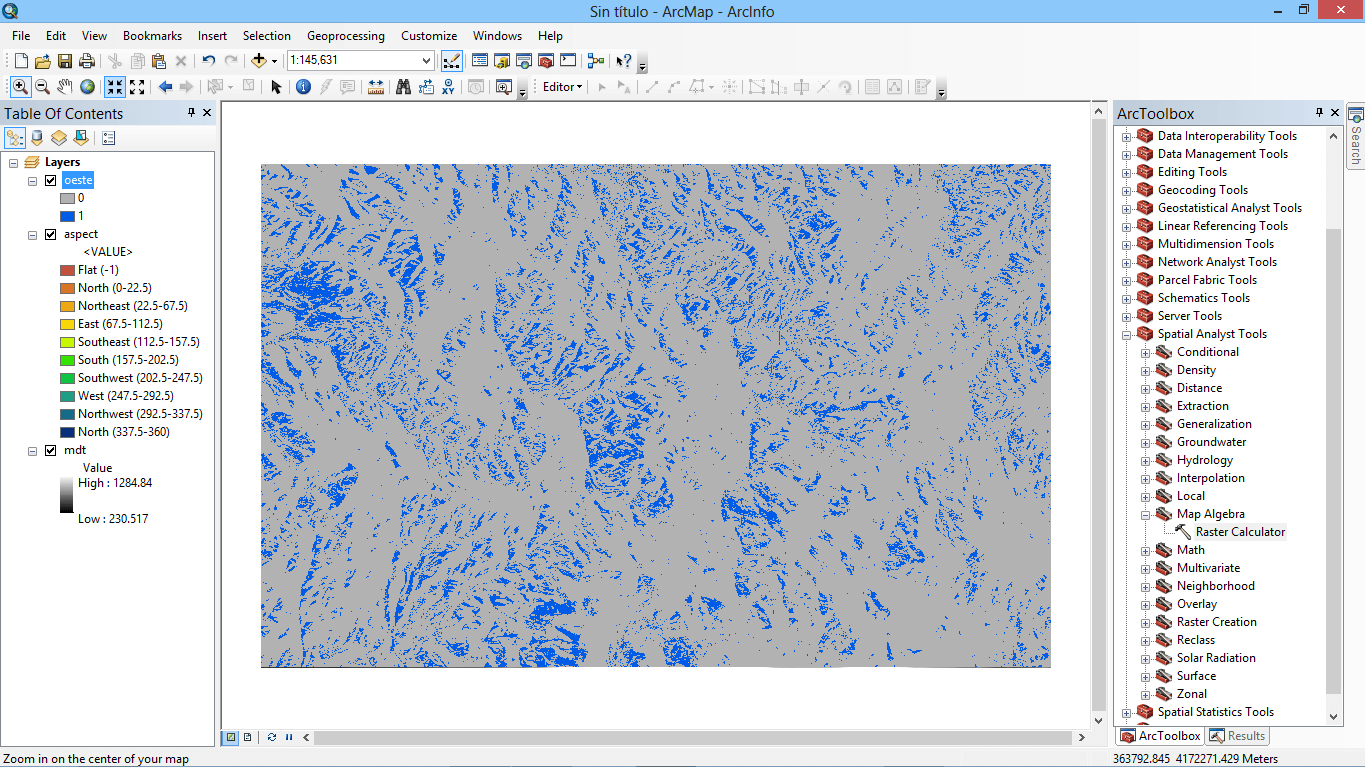Switch to List By Source view
The image size is (1365, 767).
click(37, 138)
